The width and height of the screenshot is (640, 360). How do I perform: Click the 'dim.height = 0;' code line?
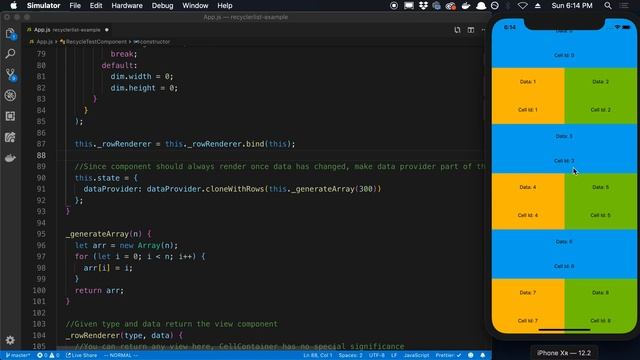point(144,88)
